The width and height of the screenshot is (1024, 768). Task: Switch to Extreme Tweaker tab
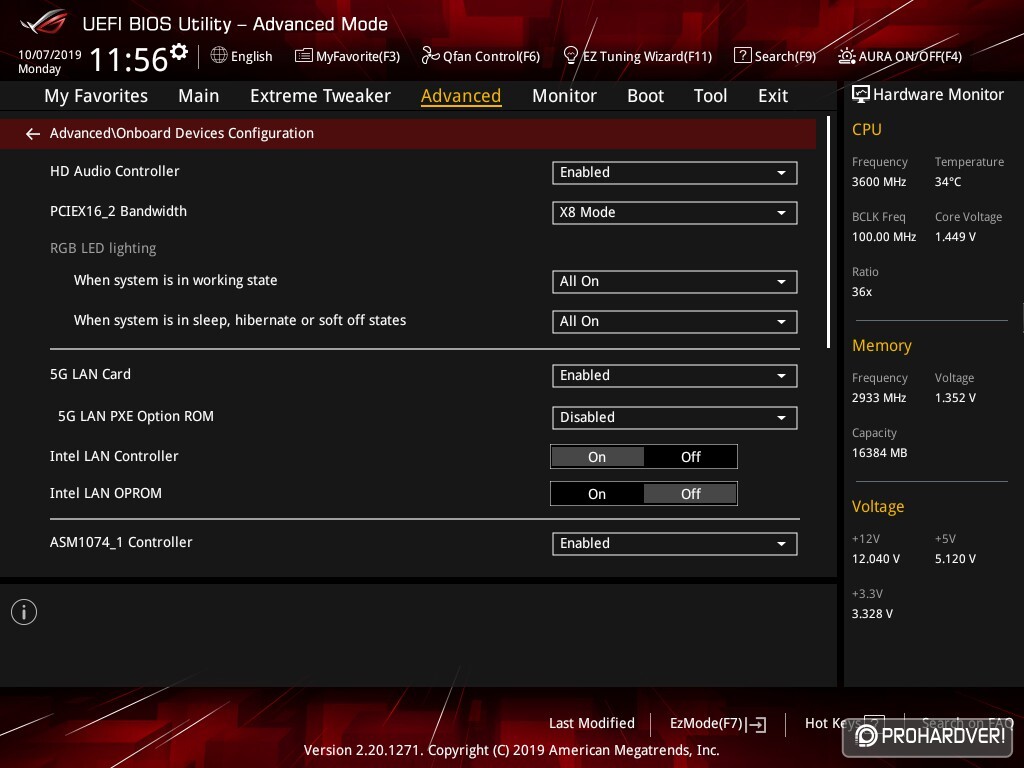[x=320, y=96]
